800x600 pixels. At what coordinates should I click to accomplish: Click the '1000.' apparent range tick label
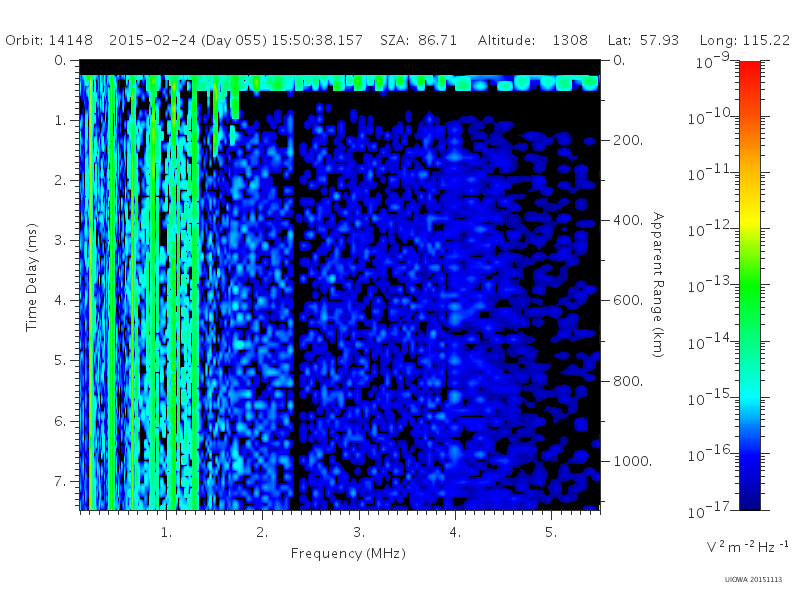632,461
